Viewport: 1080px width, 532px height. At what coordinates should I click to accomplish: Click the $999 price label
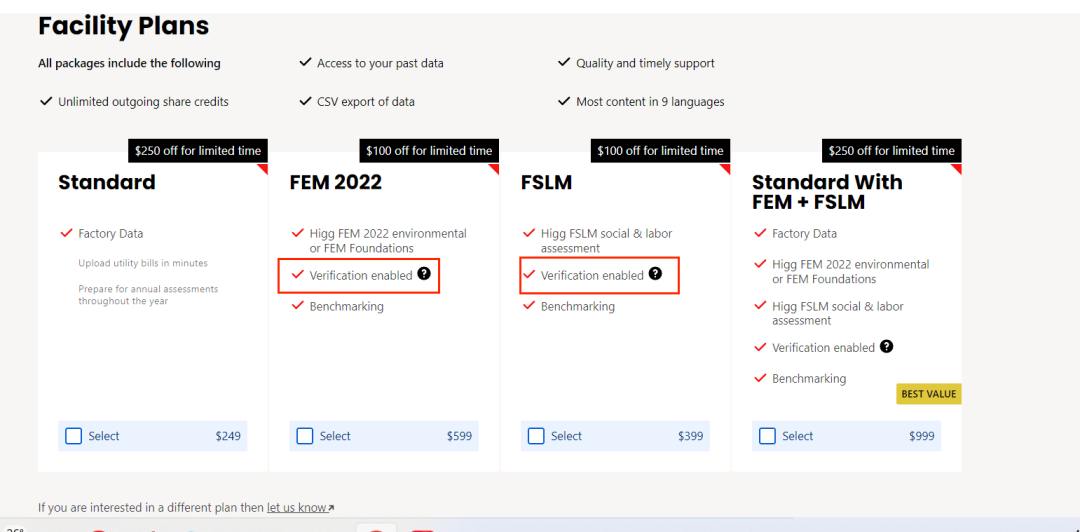pyautogui.click(x=924, y=436)
